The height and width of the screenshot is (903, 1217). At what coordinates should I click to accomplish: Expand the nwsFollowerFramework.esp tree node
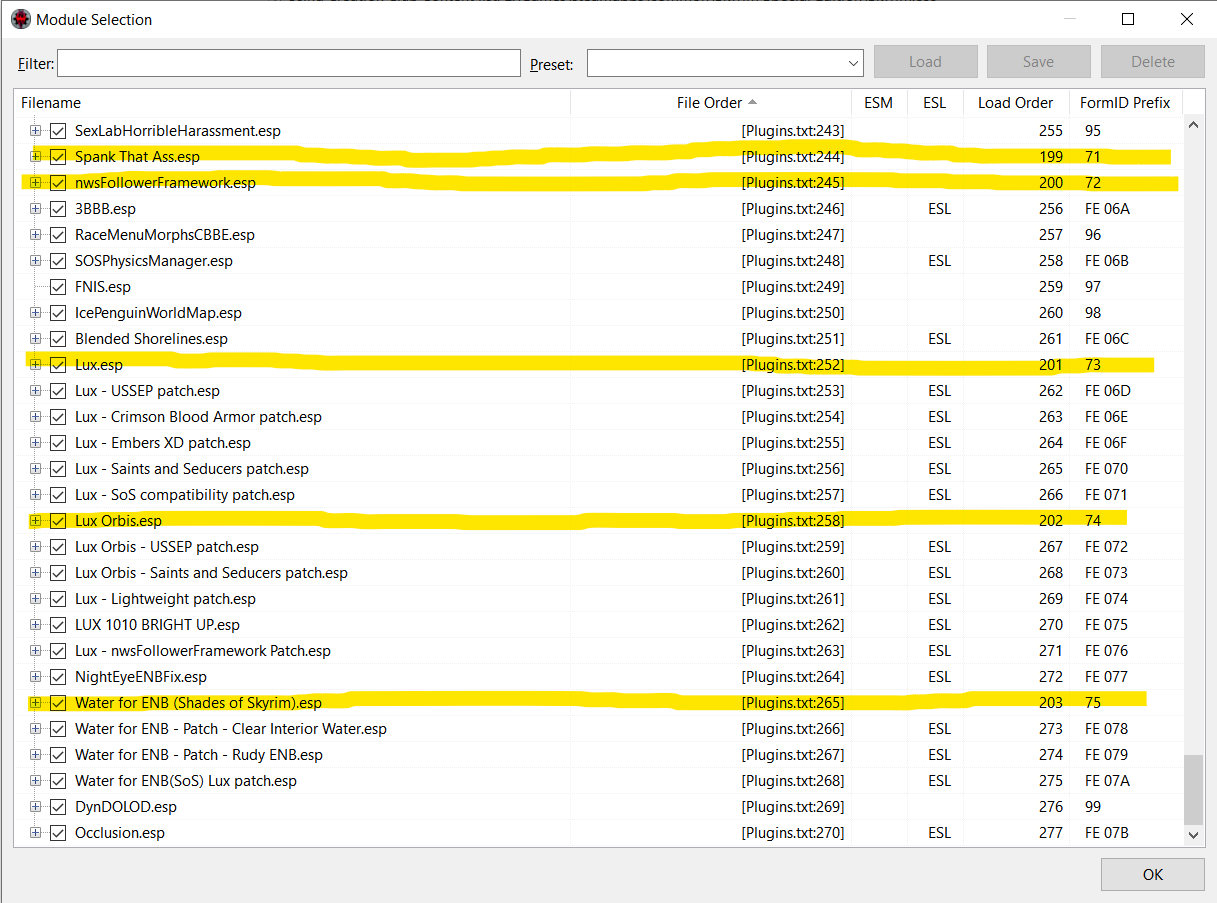[36, 183]
